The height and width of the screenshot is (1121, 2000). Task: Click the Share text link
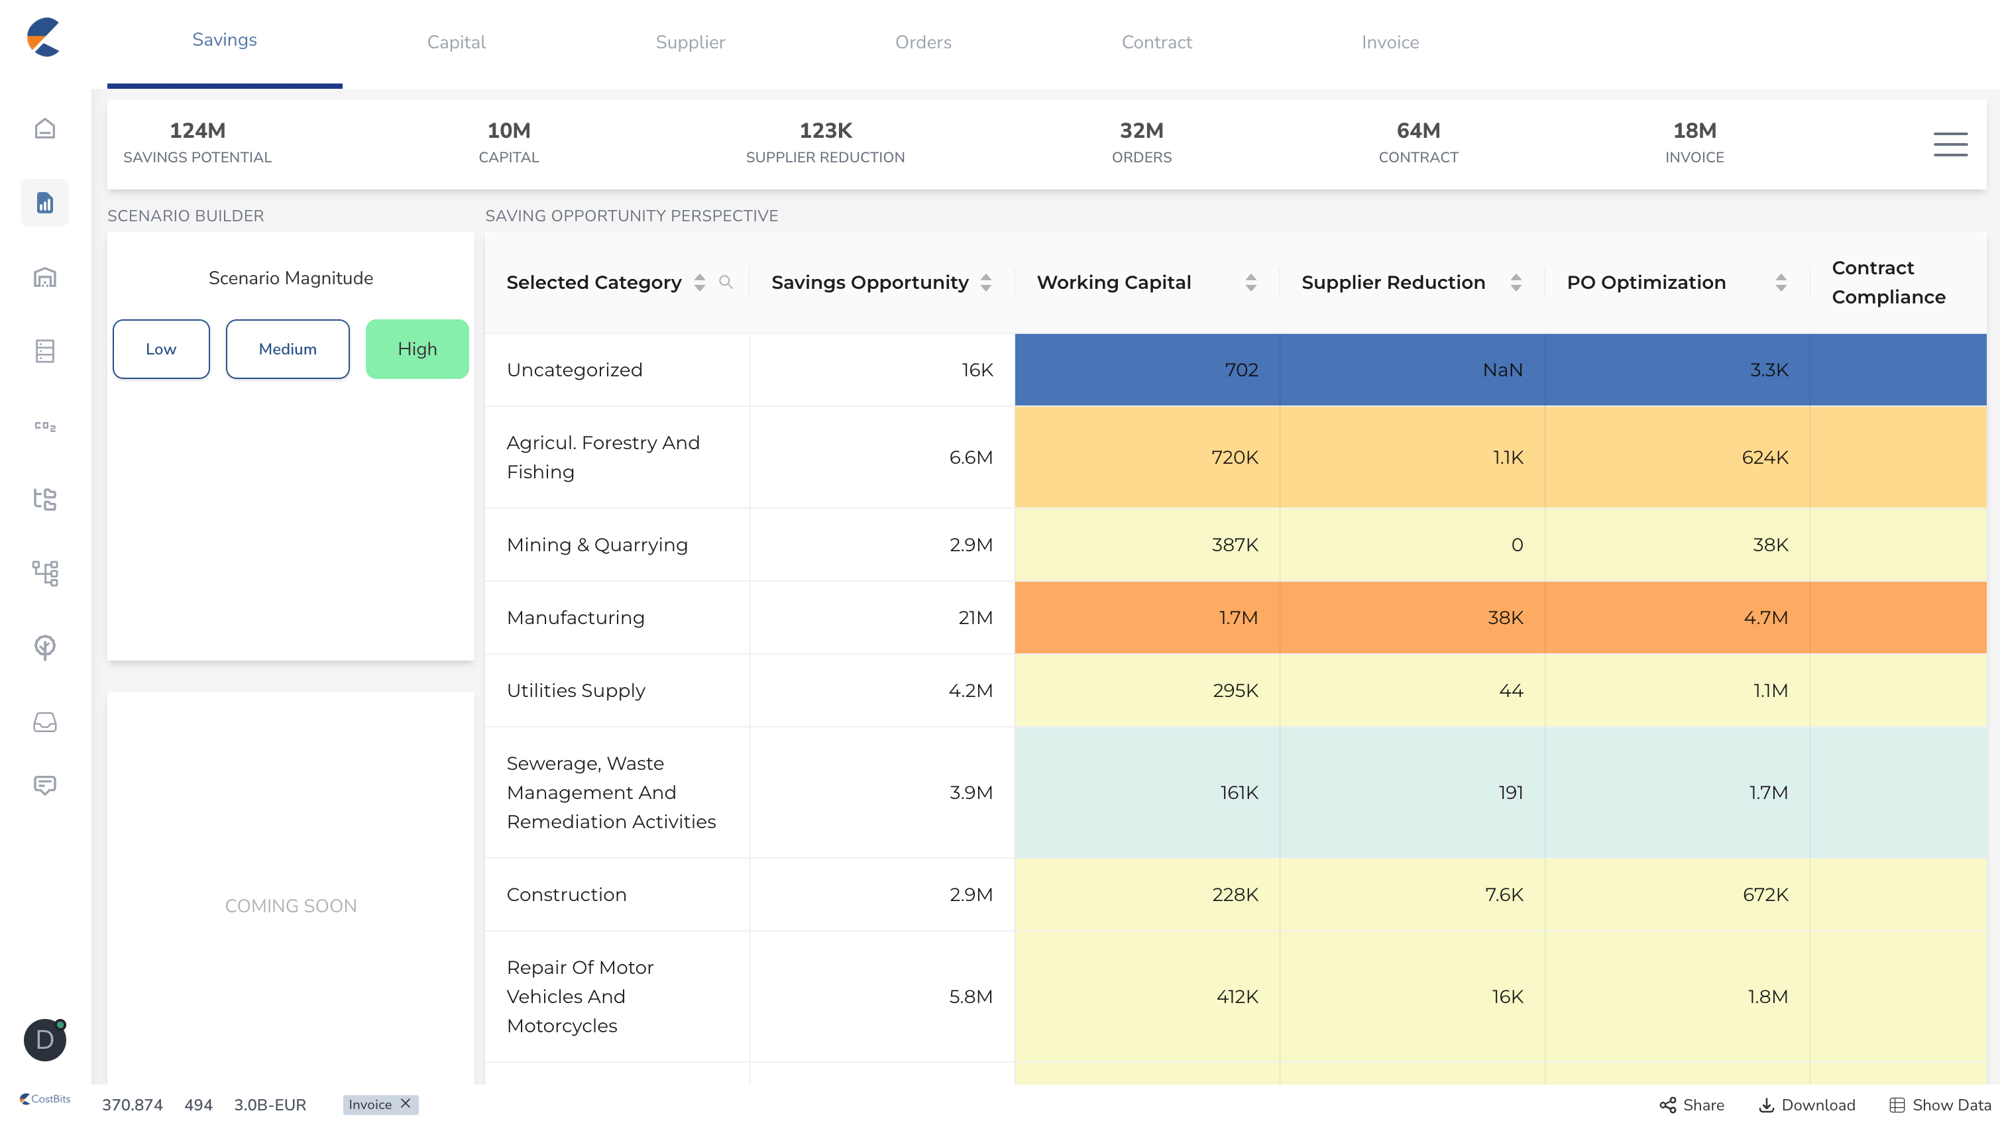tap(1703, 1105)
